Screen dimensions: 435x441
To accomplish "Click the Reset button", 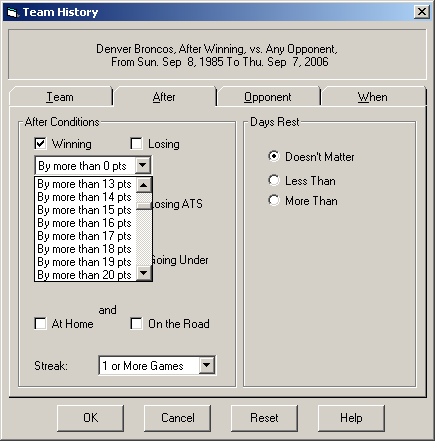I will pyautogui.click(x=264, y=418).
